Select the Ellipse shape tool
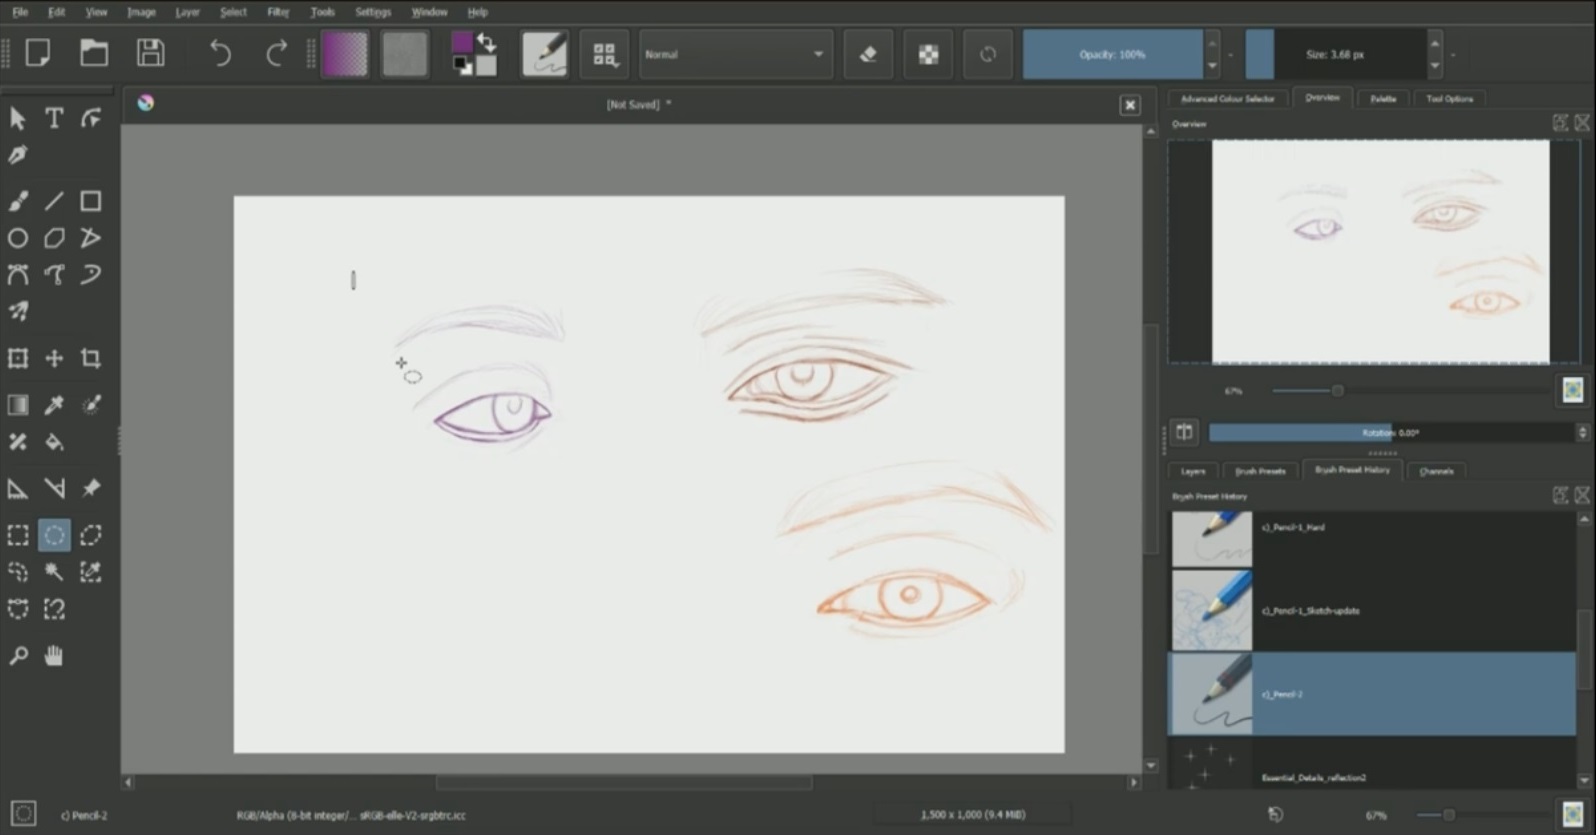 coord(18,238)
